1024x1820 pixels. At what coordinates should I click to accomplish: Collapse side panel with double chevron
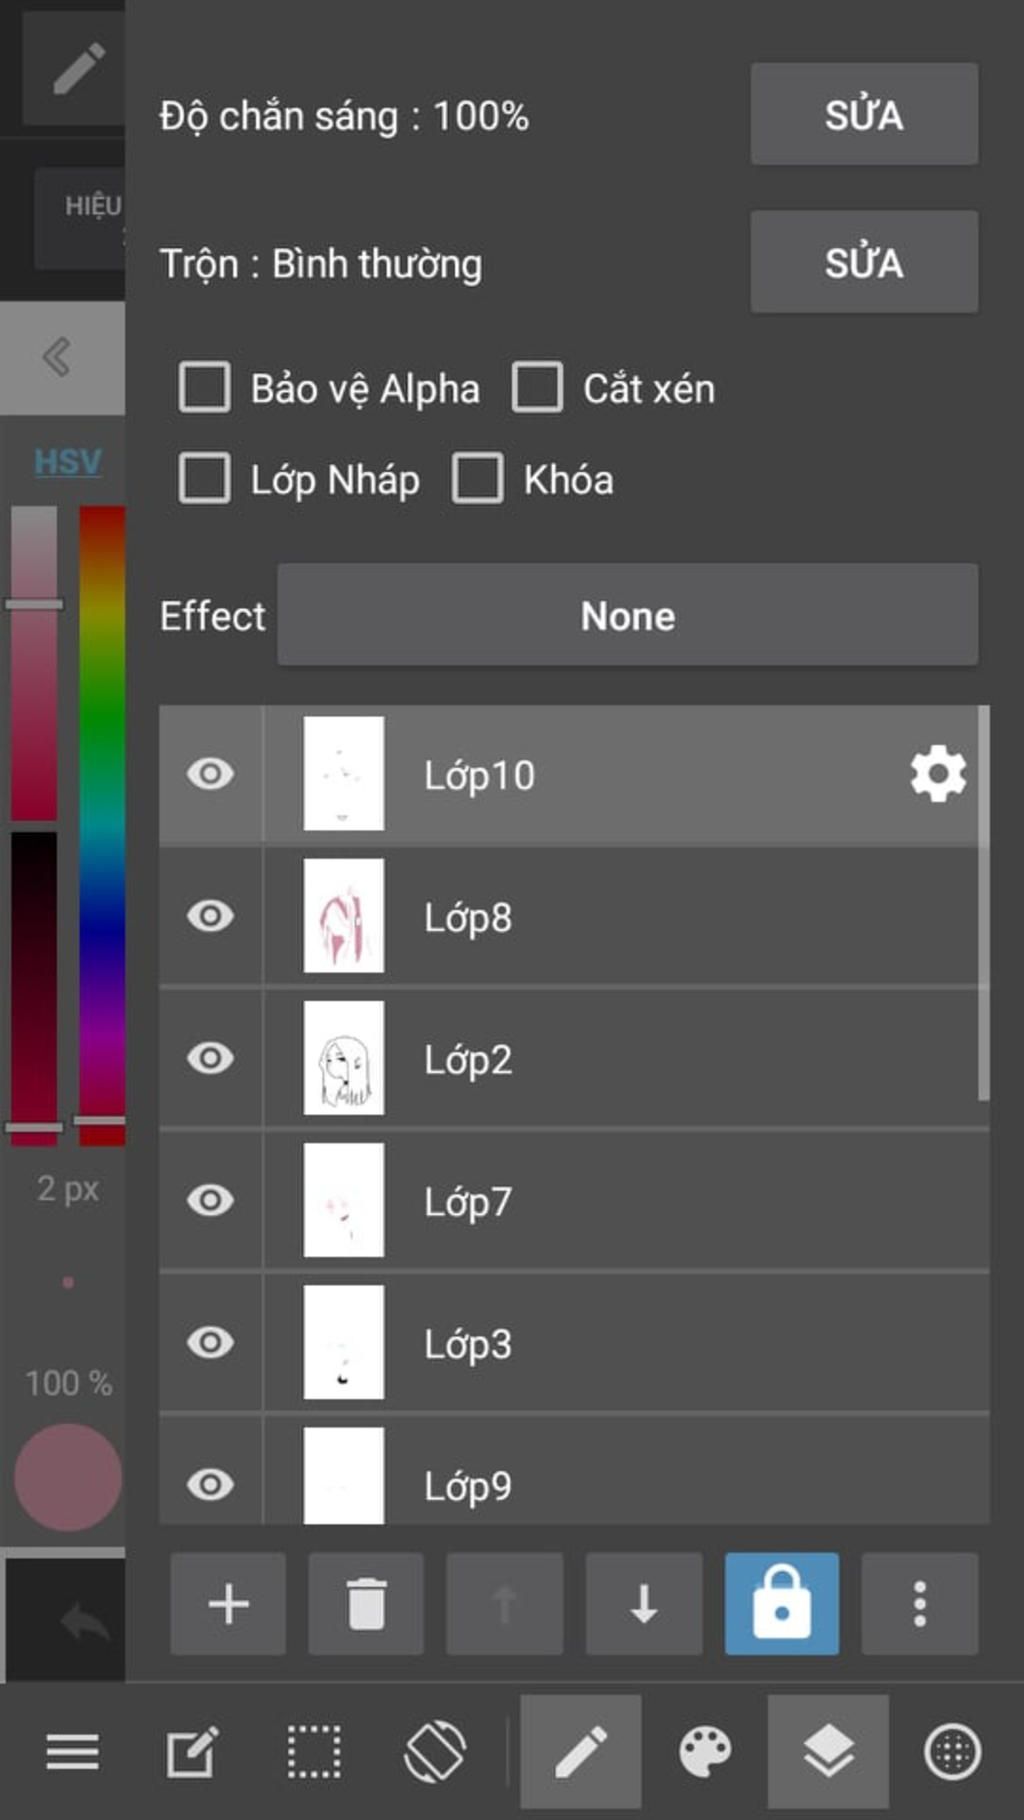pyautogui.click(x=58, y=357)
